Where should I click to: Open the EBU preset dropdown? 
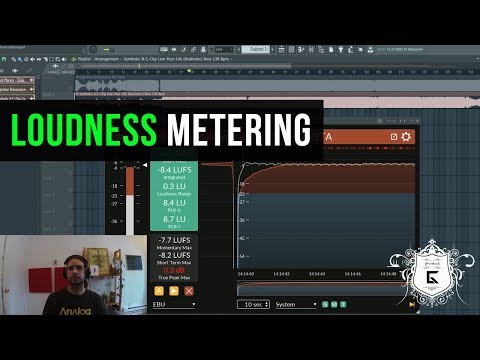[174, 304]
